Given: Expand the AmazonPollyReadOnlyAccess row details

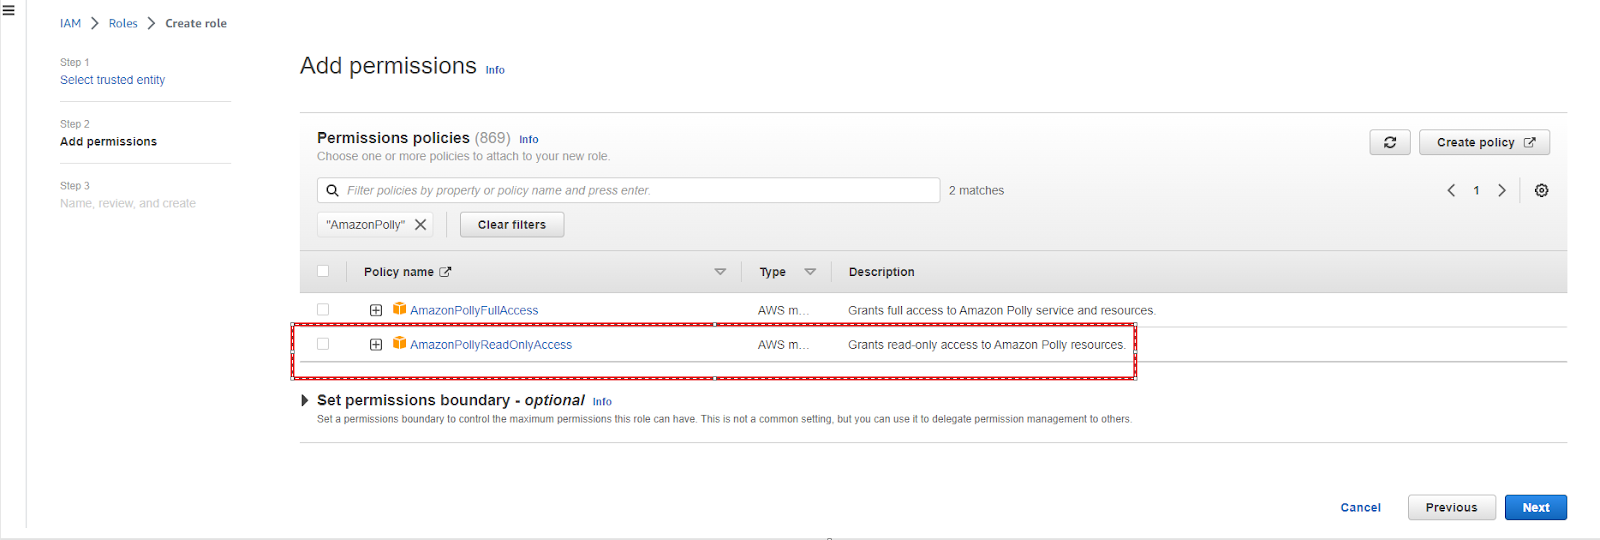Looking at the screenshot, I should click(x=376, y=344).
